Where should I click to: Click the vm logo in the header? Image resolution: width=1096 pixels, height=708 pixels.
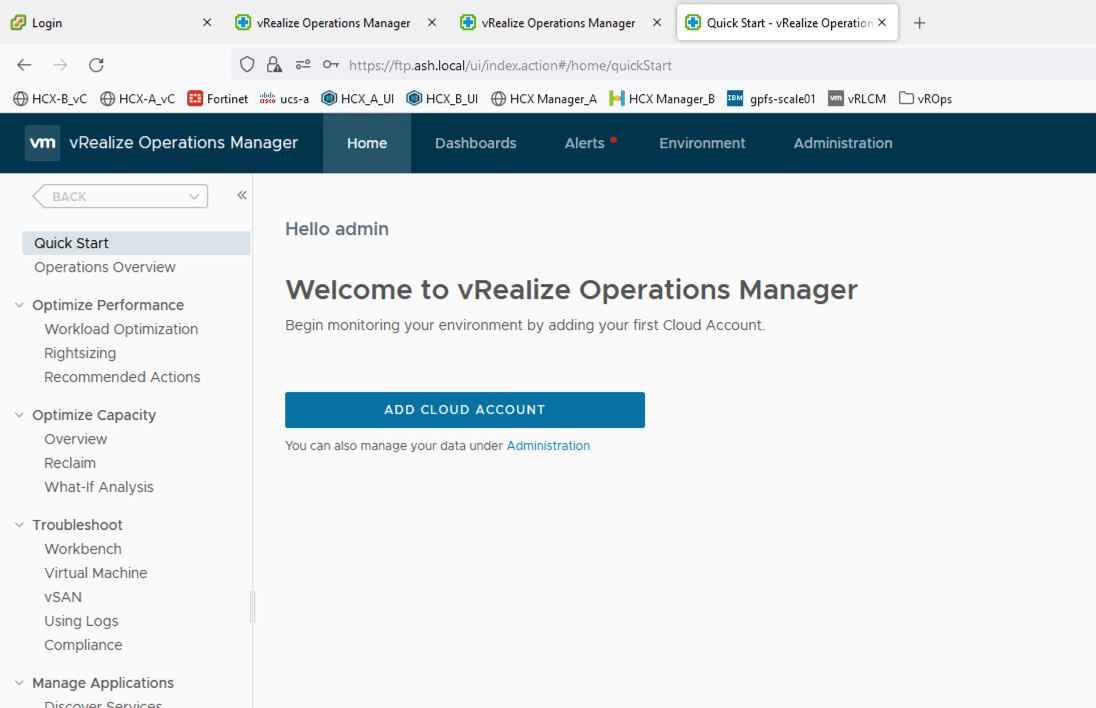click(42, 142)
